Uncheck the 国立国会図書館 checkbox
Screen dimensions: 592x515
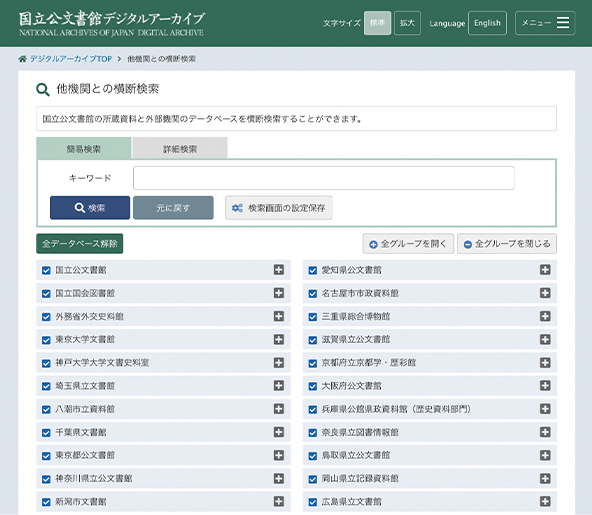pyautogui.click(x=46, y=294)
